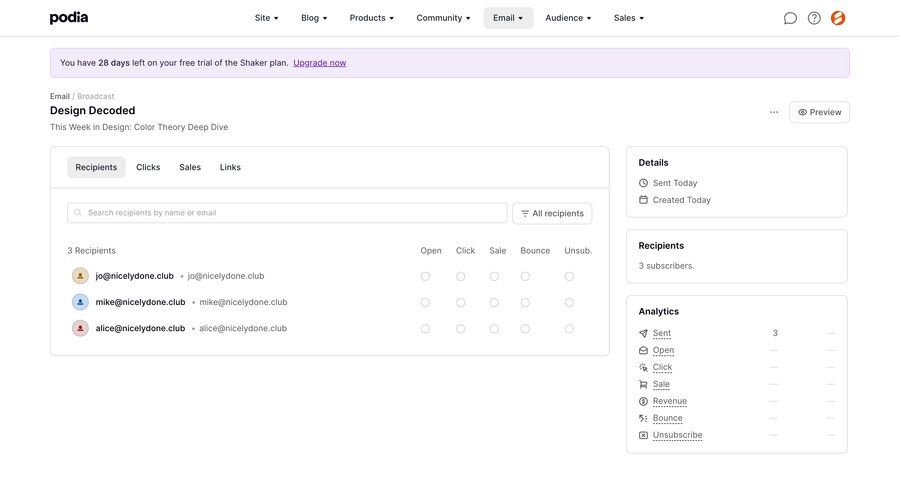The height and width of the screenshot is (484, 900).
Task: Switch to the Links tab
Action: pos(230,167)
